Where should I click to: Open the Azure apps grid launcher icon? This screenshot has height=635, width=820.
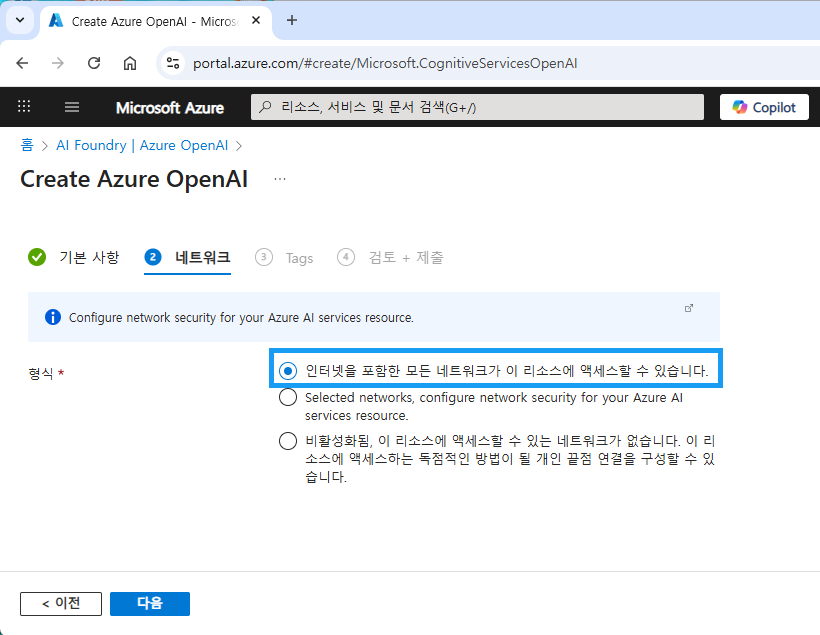click(x=24, y=107)
